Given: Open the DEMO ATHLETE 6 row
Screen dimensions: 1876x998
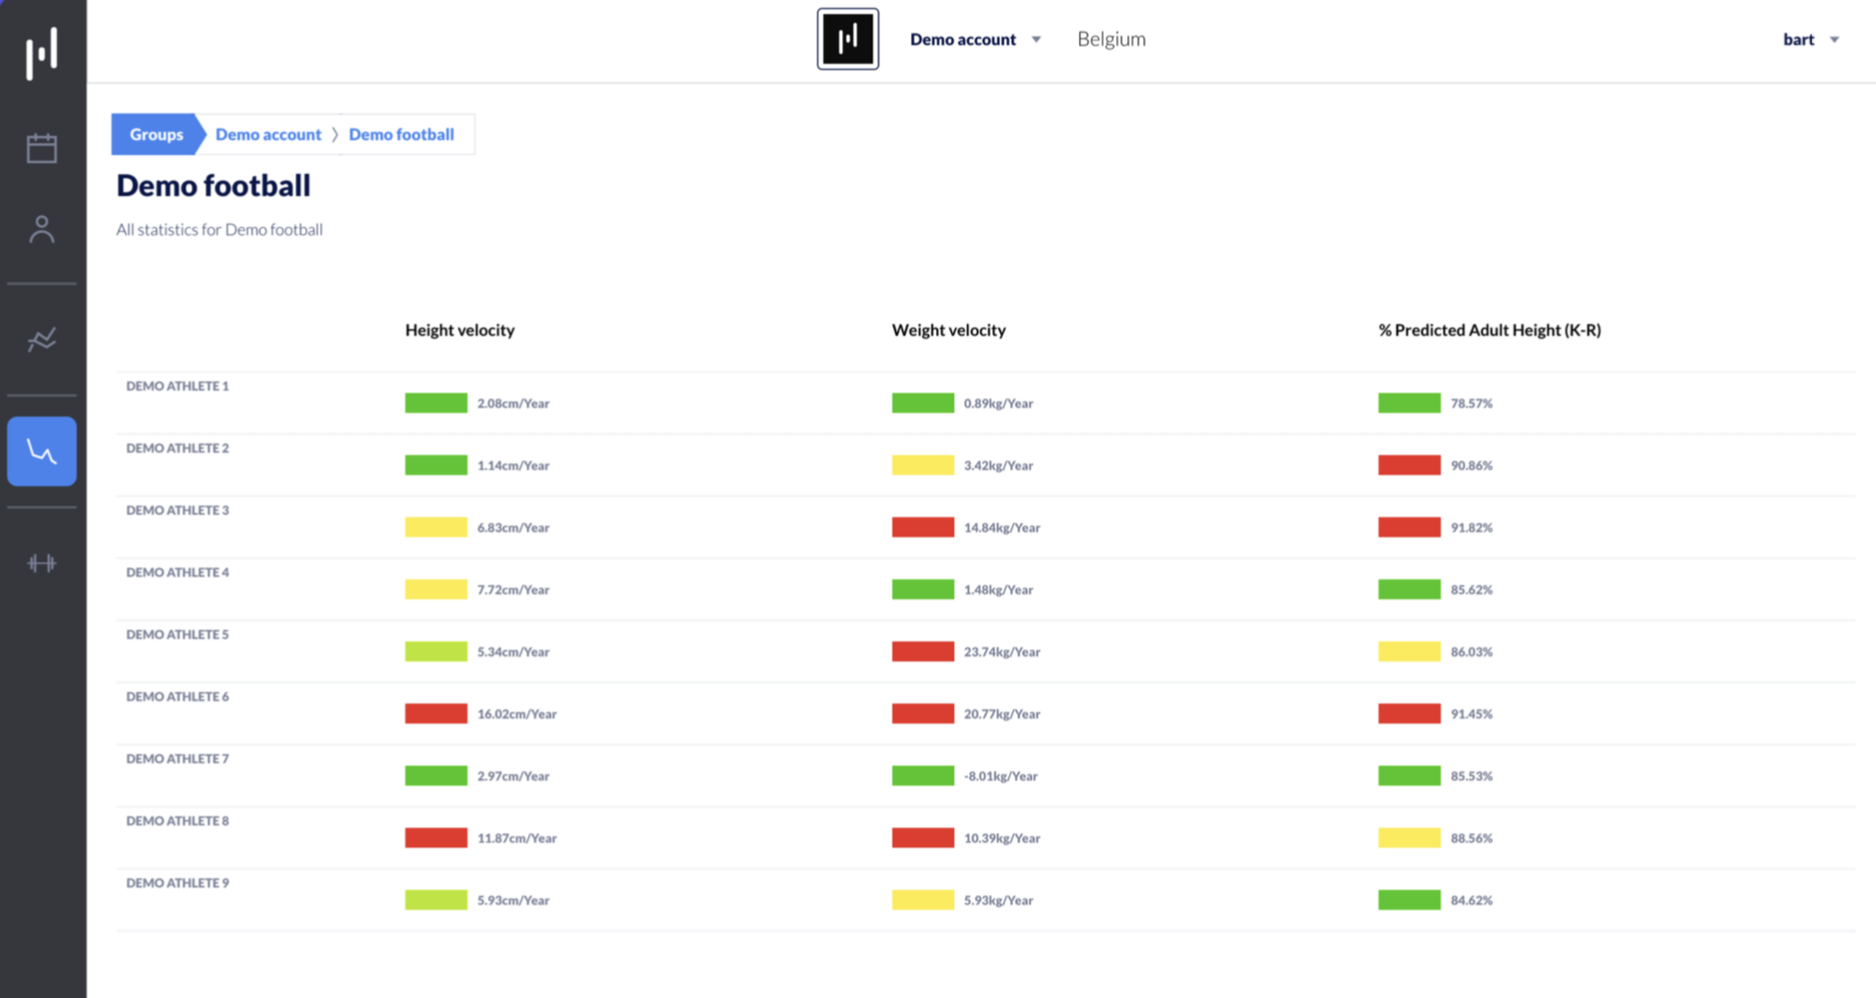Looking at the screenshot, I should tap(985, 714).
